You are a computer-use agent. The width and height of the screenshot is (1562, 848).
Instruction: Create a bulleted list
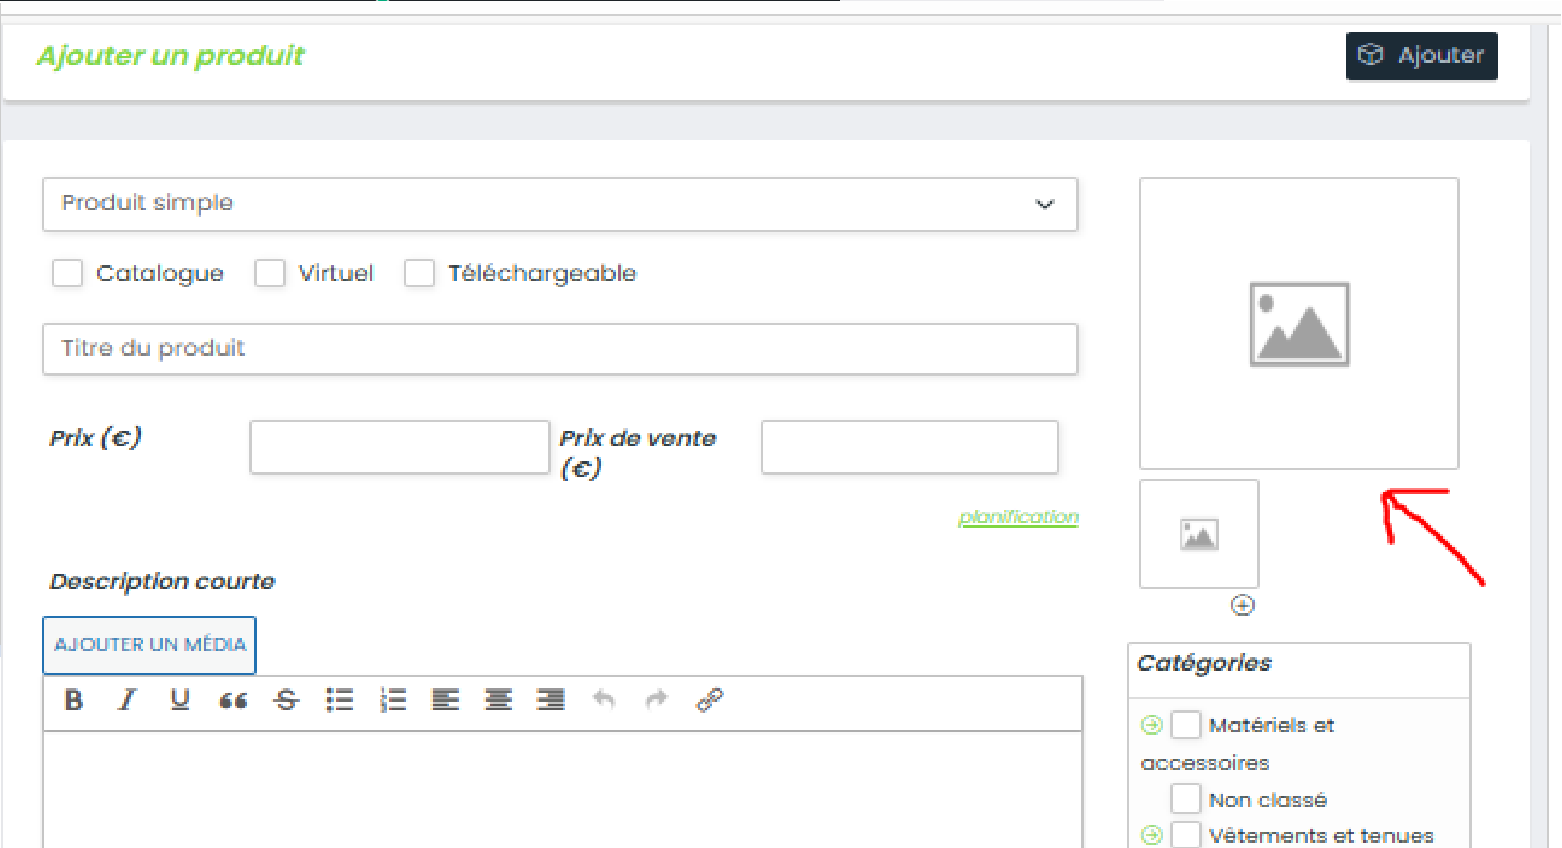point(340,700)
